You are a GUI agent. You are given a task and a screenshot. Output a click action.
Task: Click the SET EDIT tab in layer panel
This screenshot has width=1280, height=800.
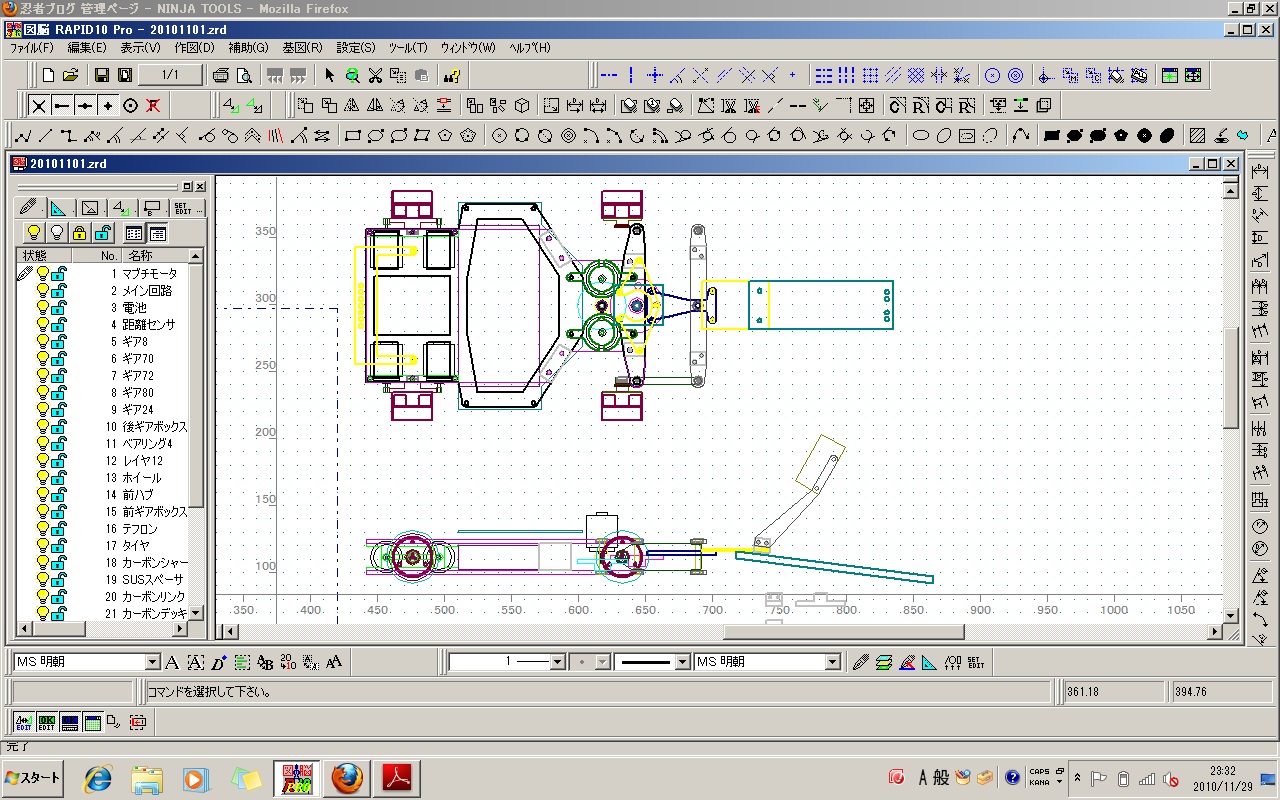point(187,207)
